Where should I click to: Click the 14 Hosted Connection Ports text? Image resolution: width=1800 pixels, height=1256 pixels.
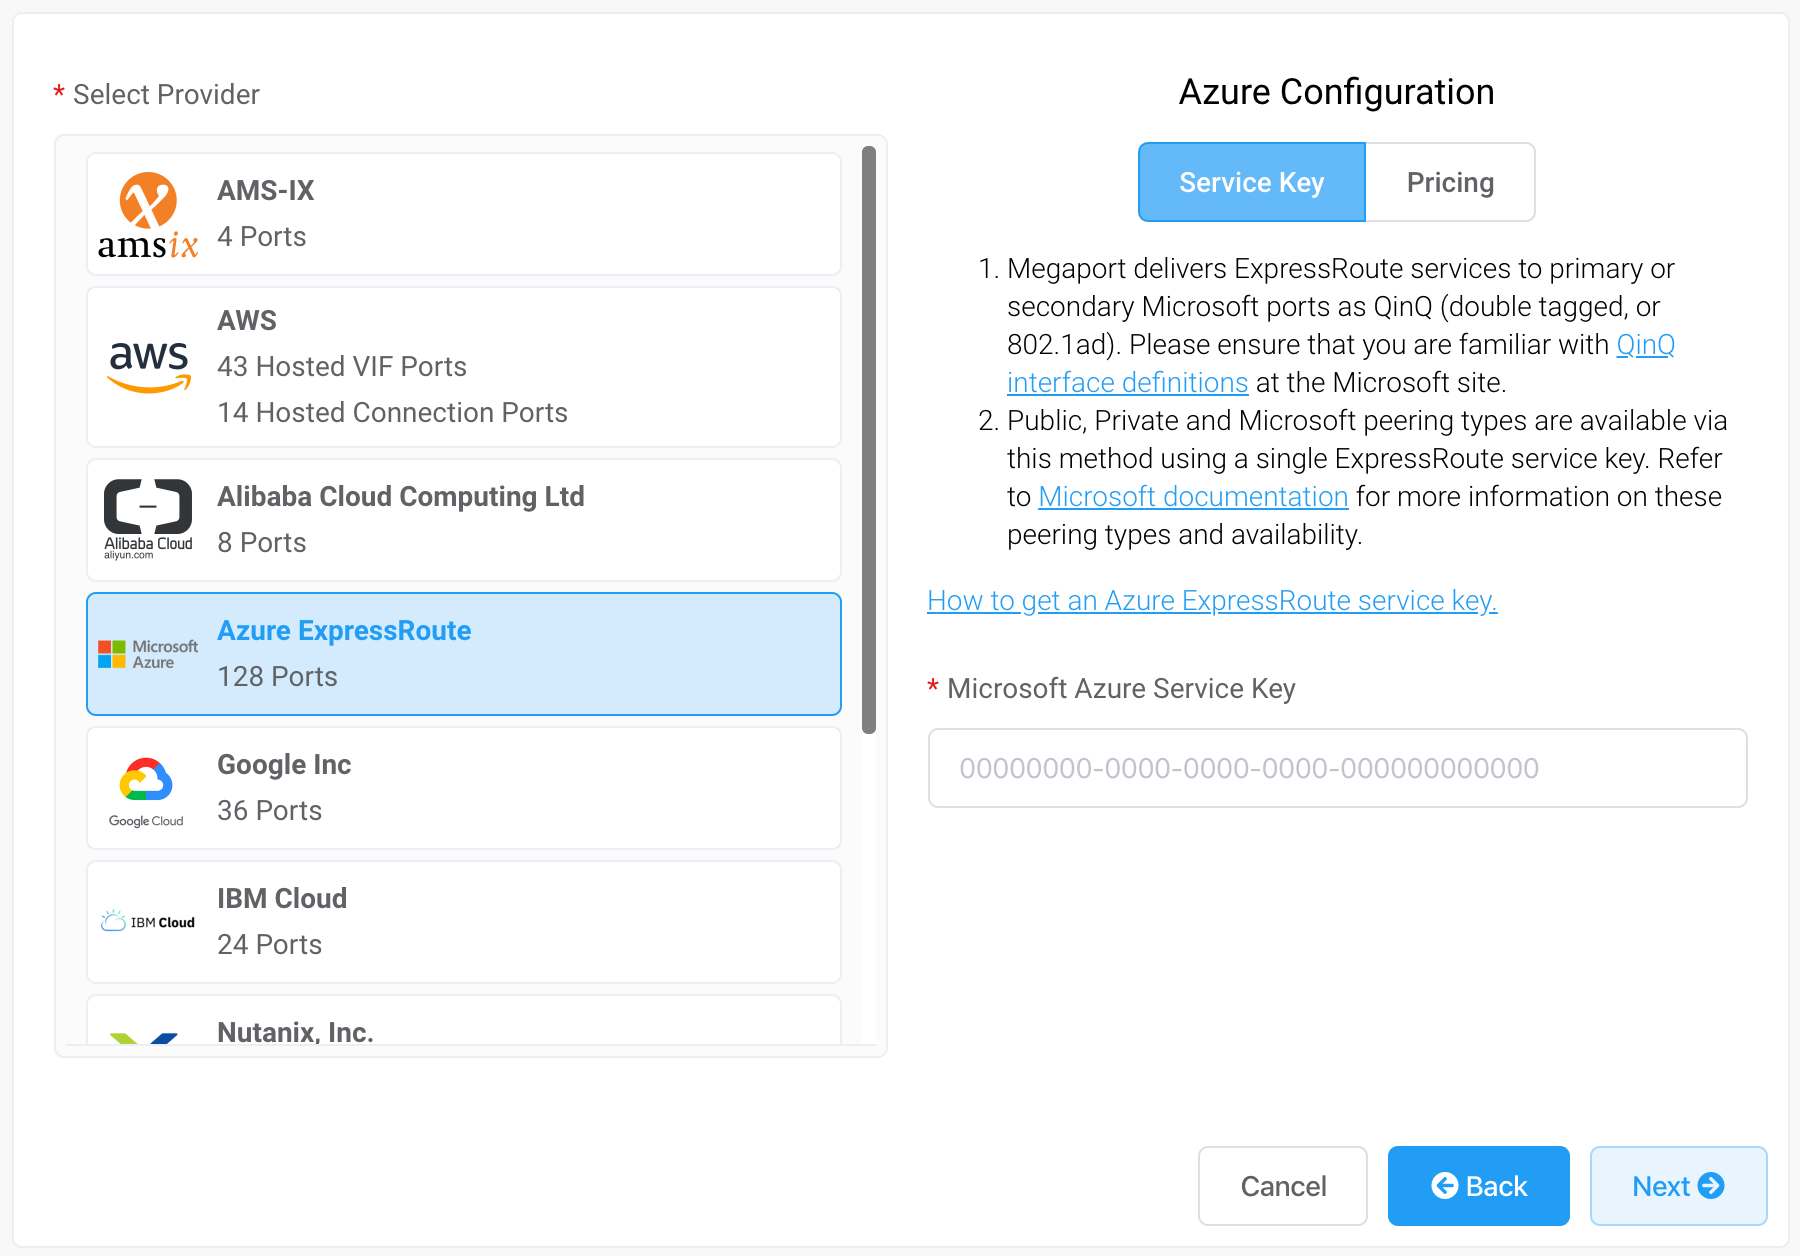392,412
